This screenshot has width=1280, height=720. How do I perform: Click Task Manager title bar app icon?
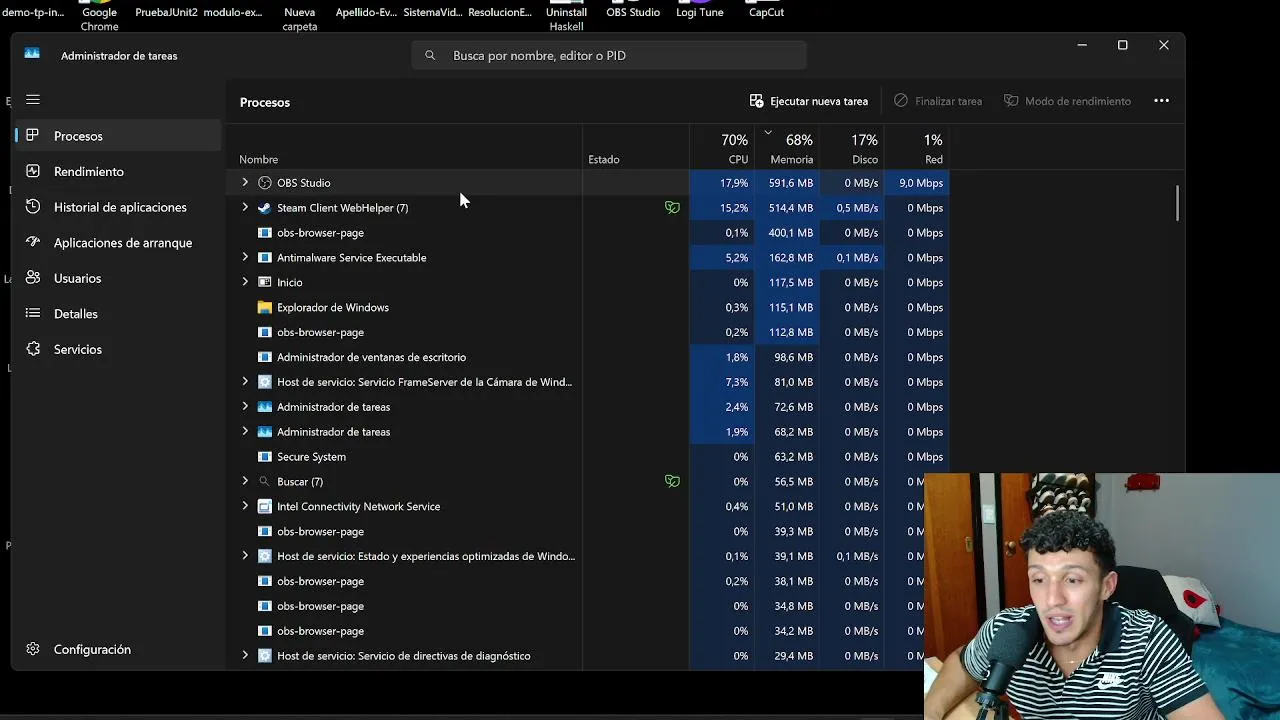(x=32, y=54)
